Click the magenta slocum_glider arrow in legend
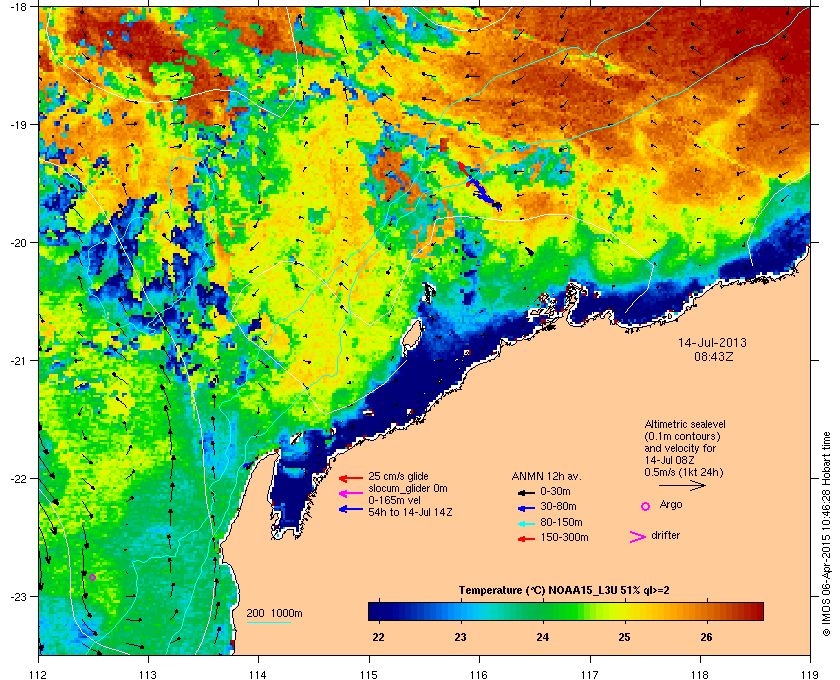 click(x=351, y=494)
